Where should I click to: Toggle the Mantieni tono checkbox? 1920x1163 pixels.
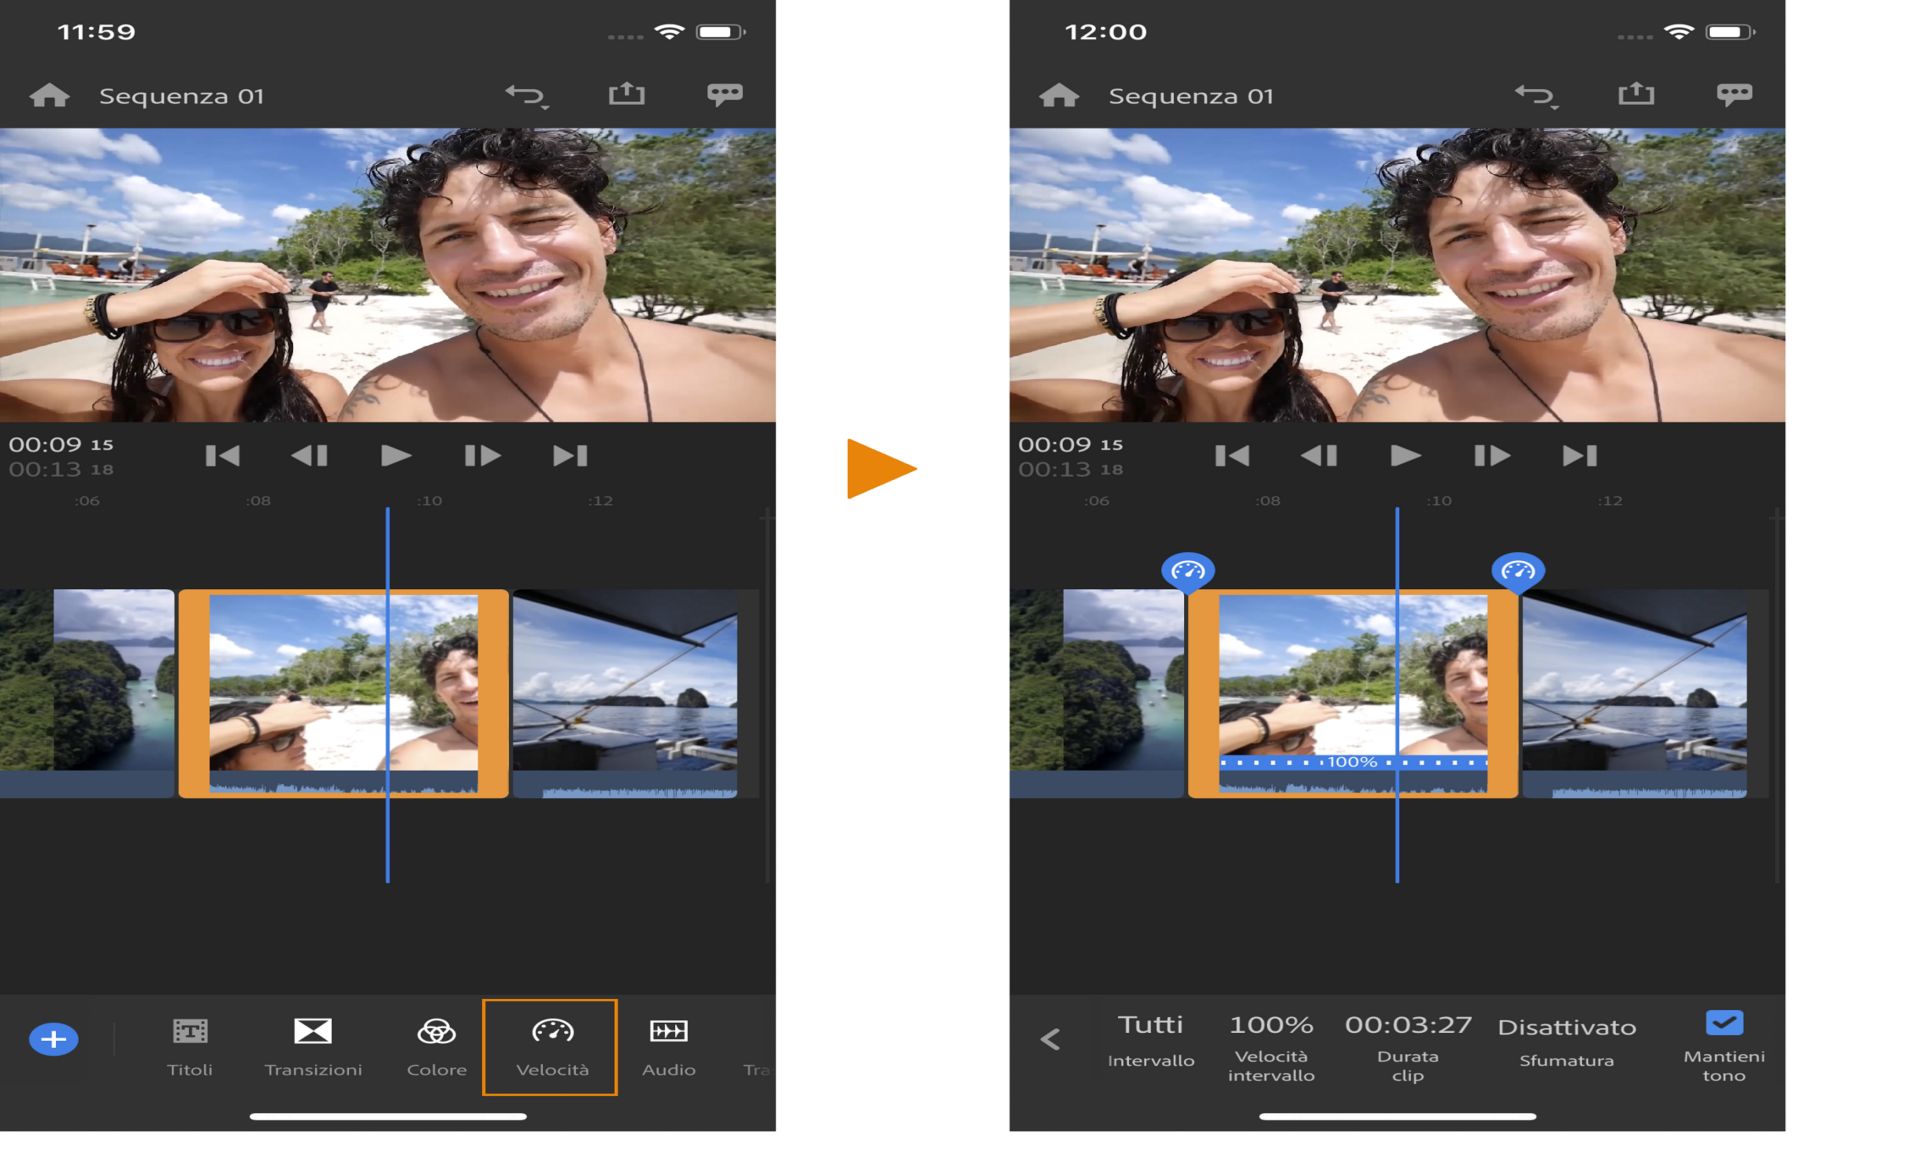1724,1024
